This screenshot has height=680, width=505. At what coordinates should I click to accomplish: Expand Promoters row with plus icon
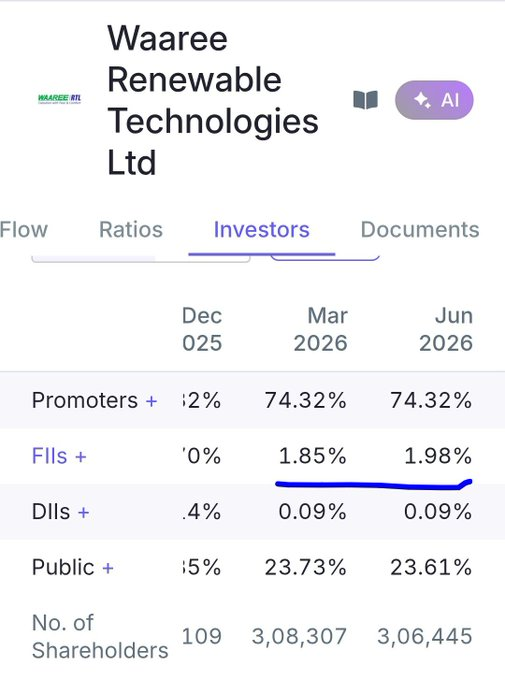click(151, 401)
